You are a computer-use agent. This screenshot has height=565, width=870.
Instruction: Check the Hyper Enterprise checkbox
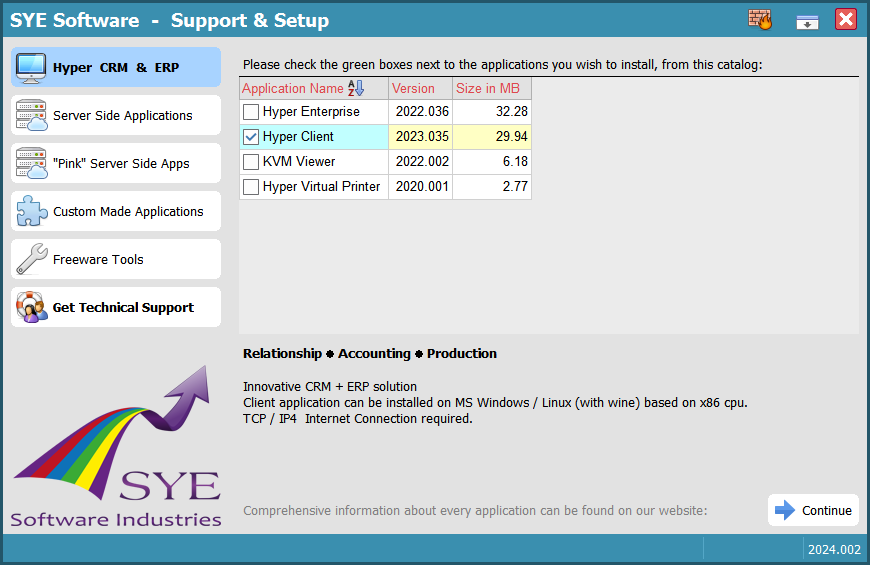click(251, 112)
